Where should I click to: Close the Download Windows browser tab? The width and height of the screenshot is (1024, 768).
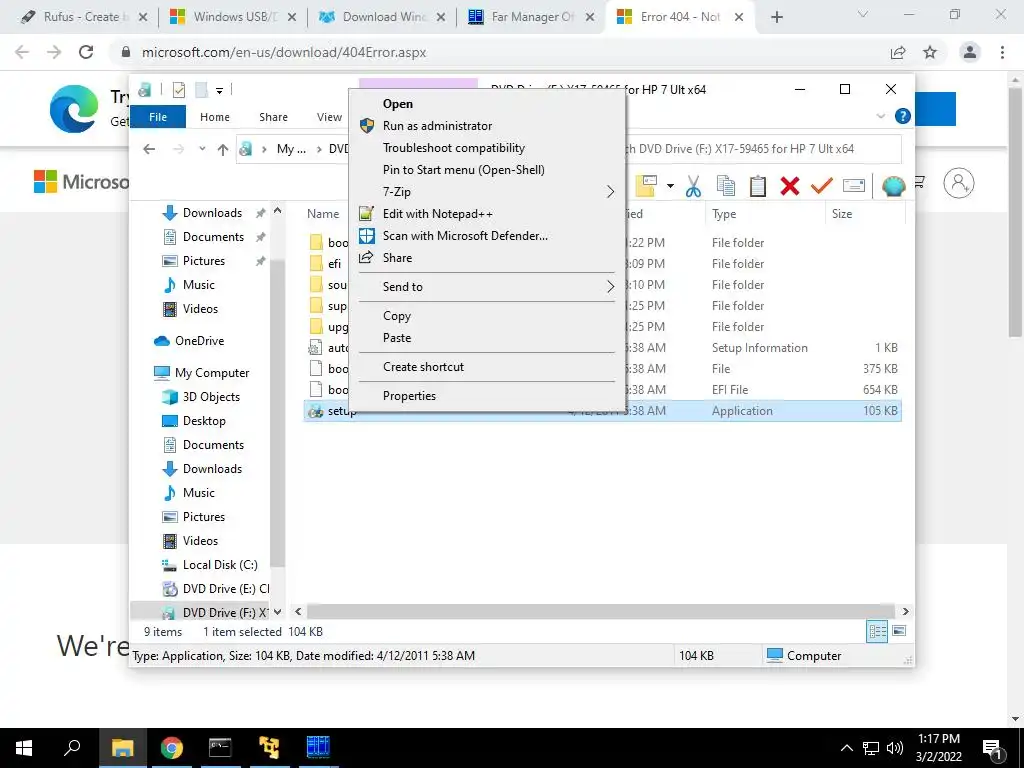[441, 18]
